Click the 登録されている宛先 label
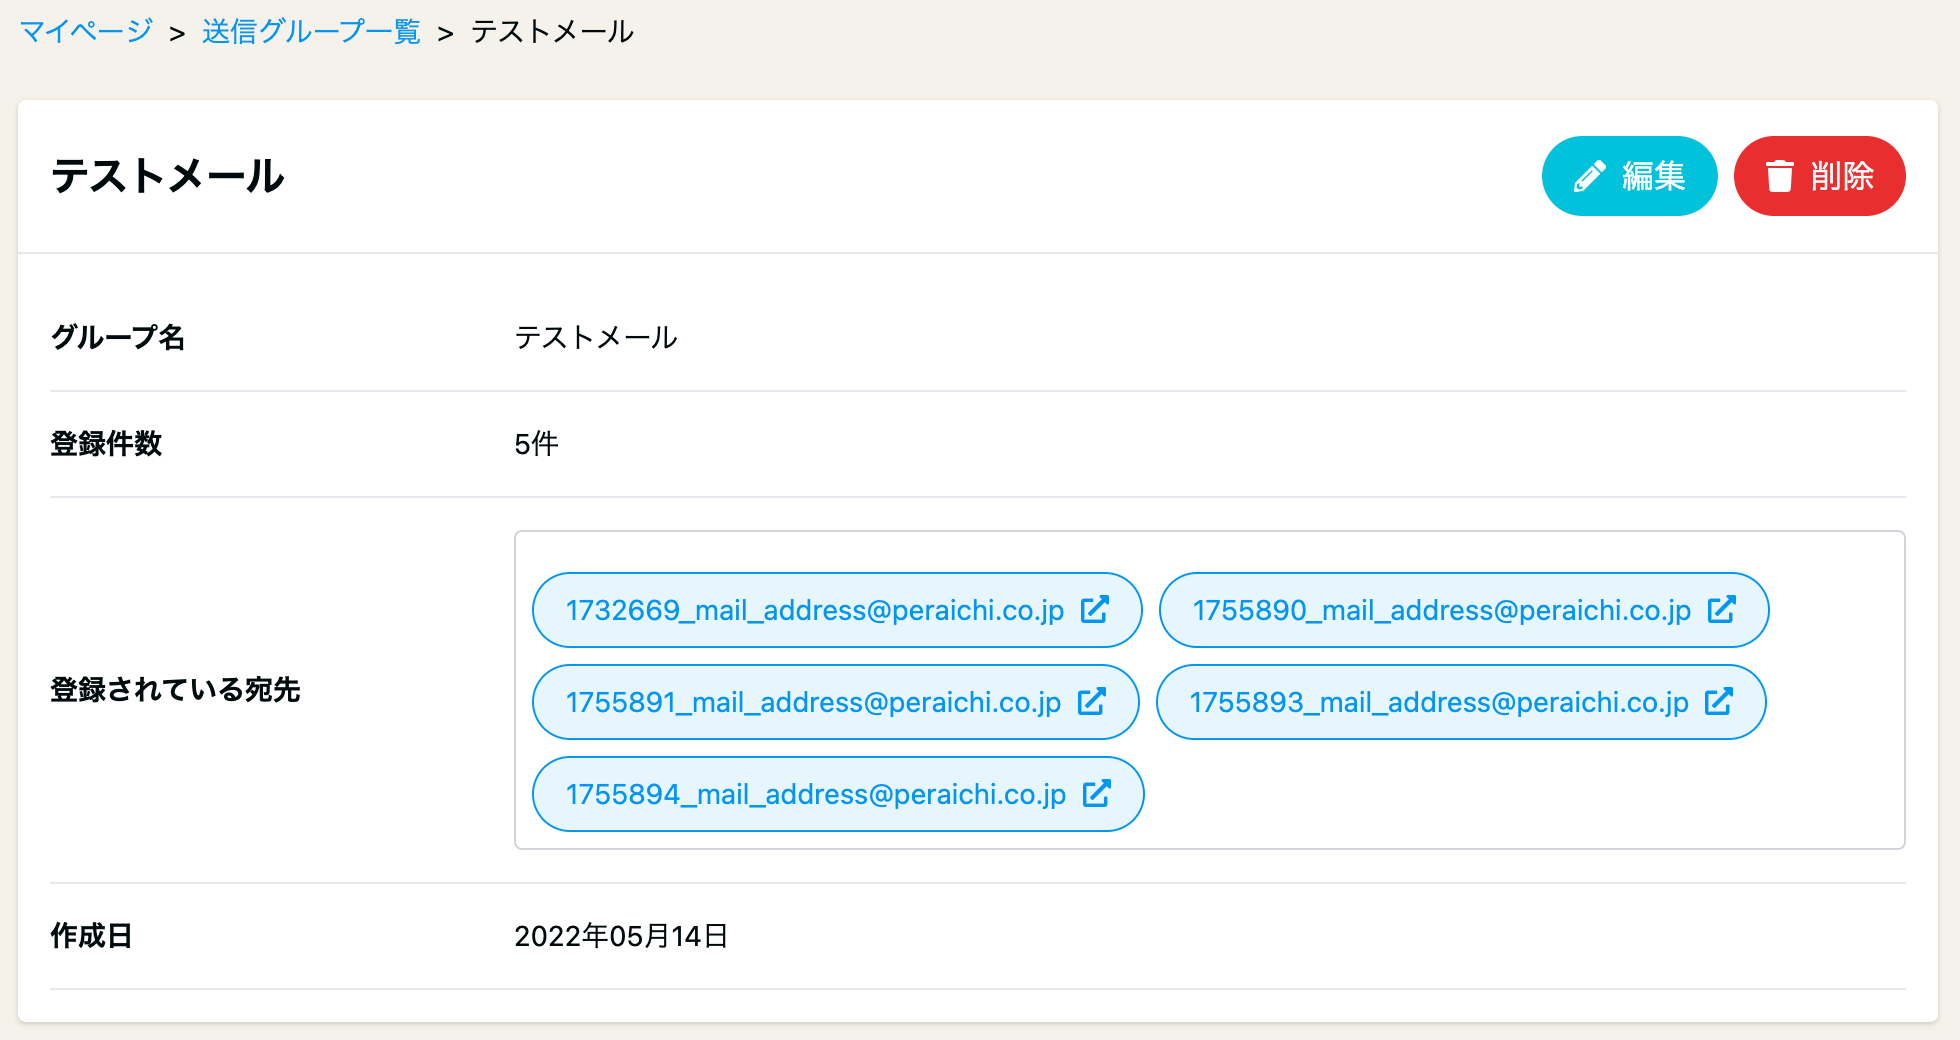 tap(175, 690)
